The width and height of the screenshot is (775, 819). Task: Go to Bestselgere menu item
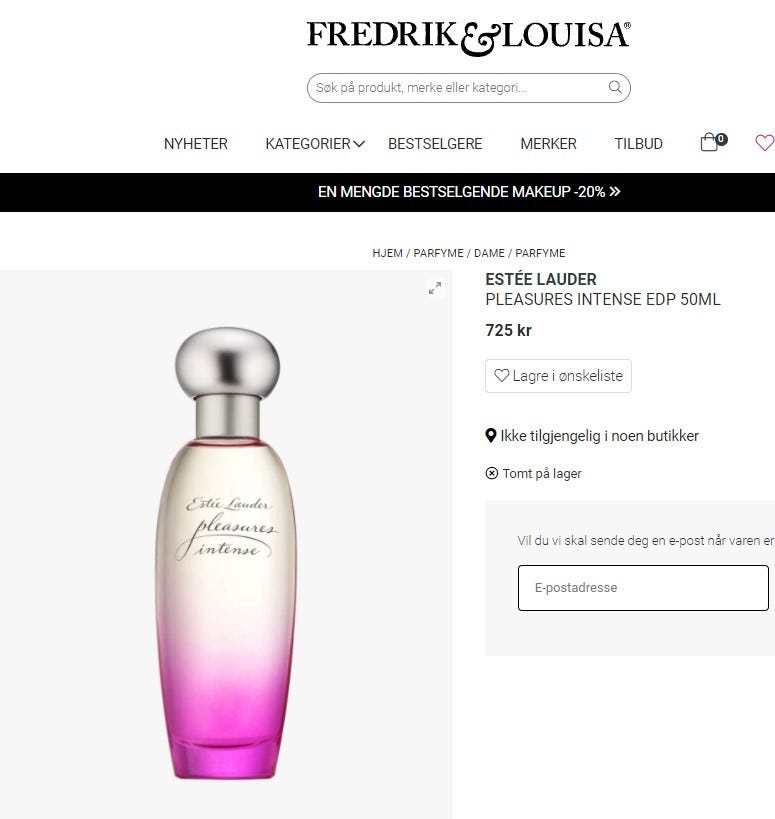435,144
